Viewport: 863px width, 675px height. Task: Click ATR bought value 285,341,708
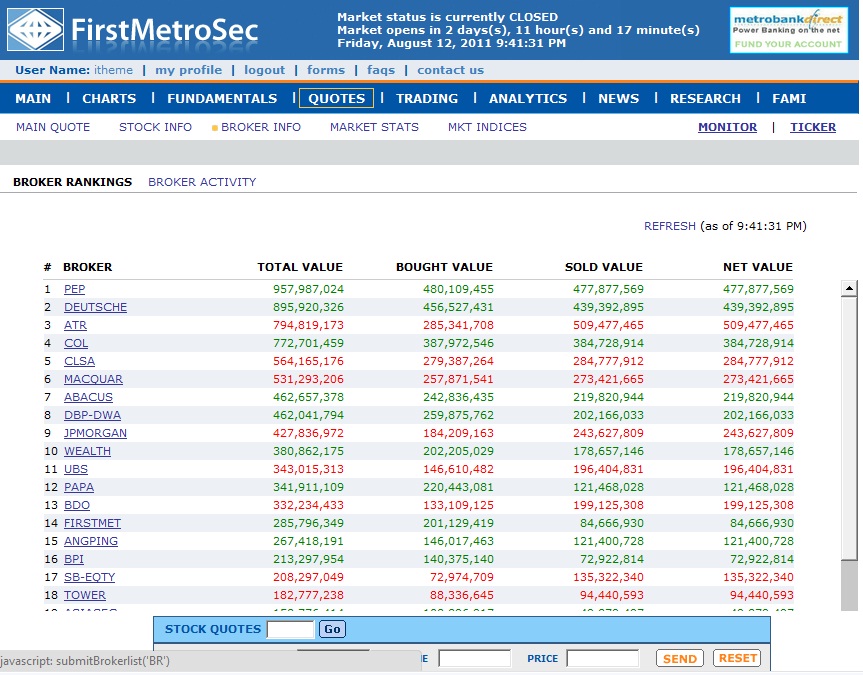point(458,325)
